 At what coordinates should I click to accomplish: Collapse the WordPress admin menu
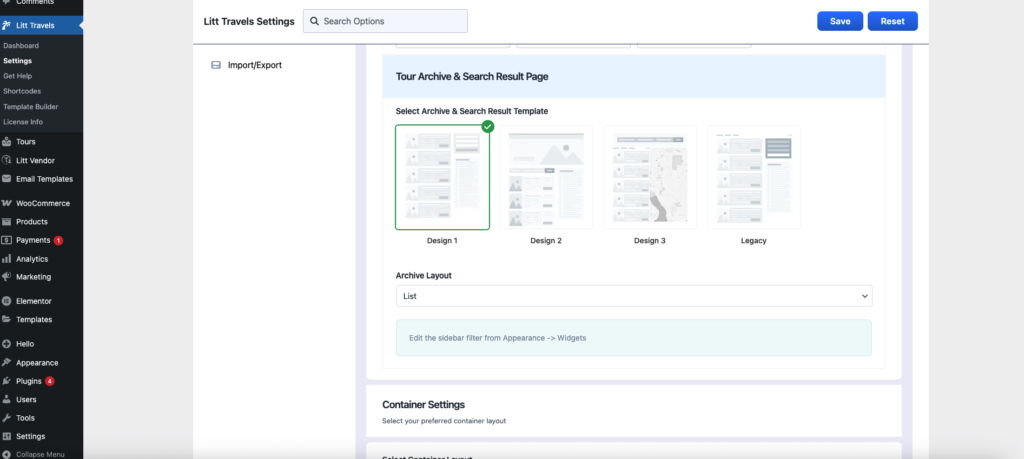pos(39,454)
